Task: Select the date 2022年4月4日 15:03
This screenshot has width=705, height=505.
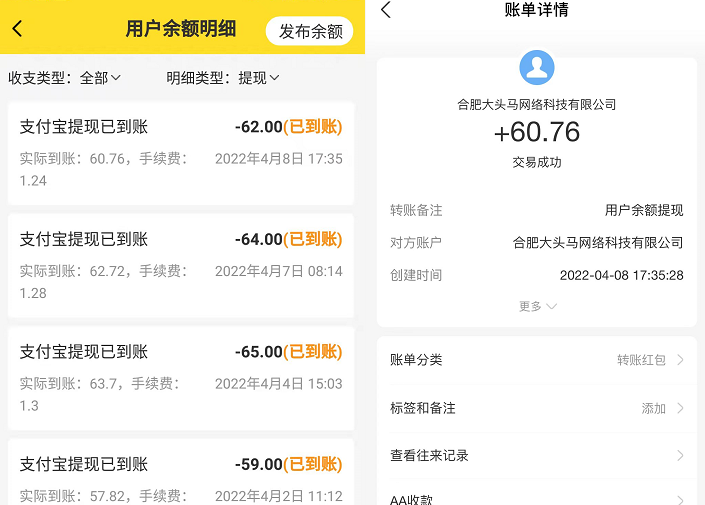Action: 279,384
